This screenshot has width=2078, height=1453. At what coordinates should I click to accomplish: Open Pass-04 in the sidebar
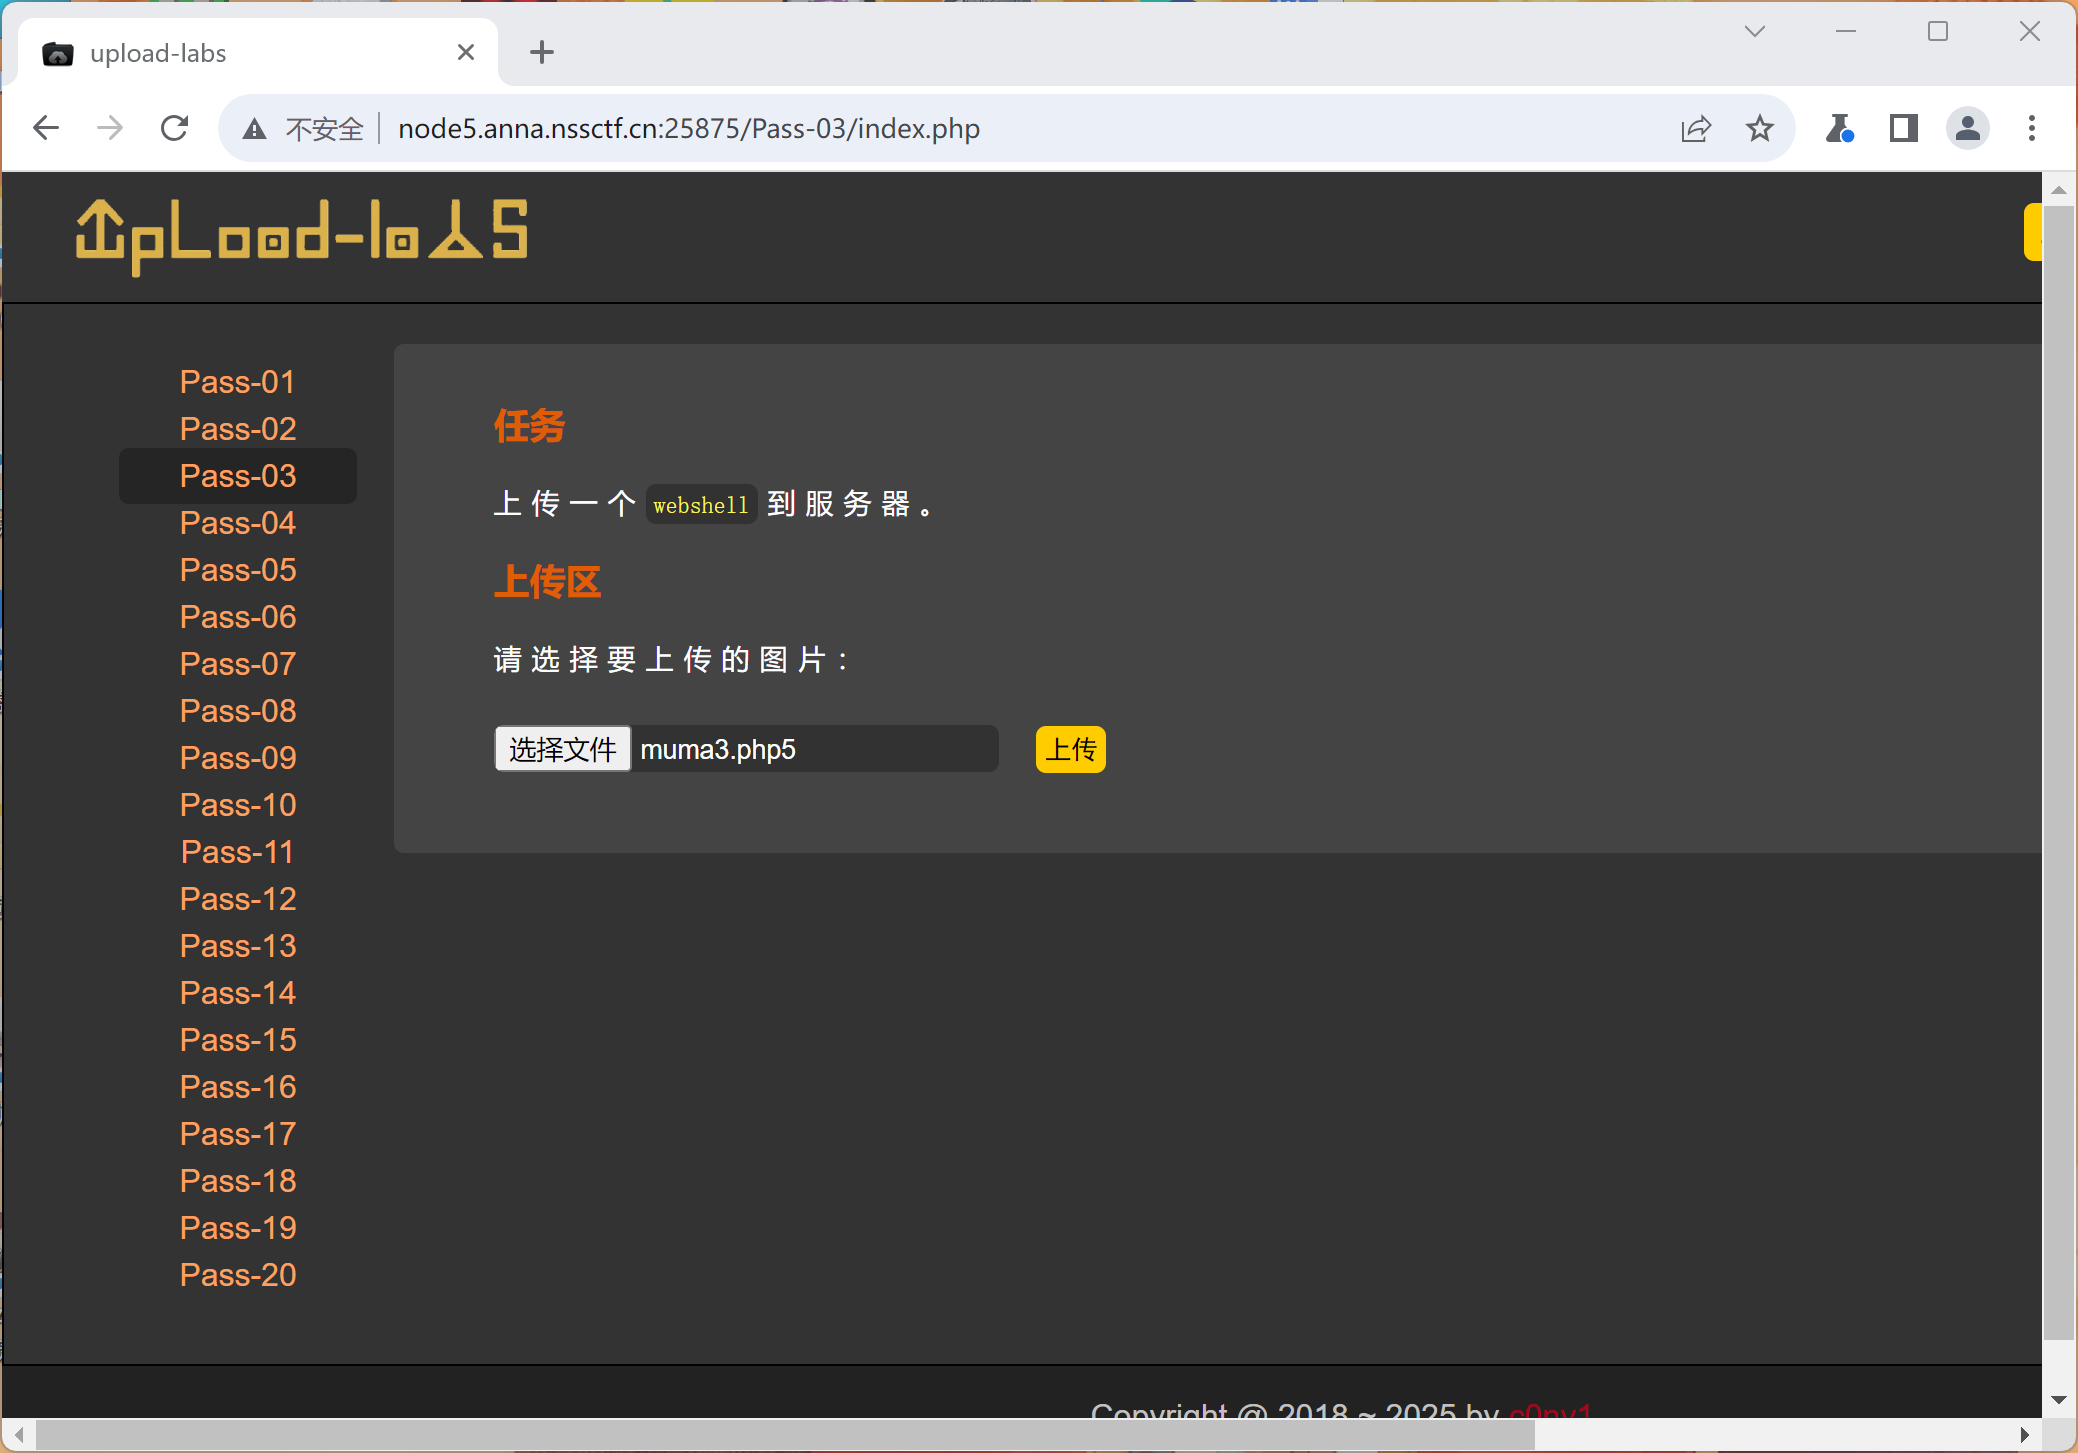pyautogui.click(x=238, y=523)
